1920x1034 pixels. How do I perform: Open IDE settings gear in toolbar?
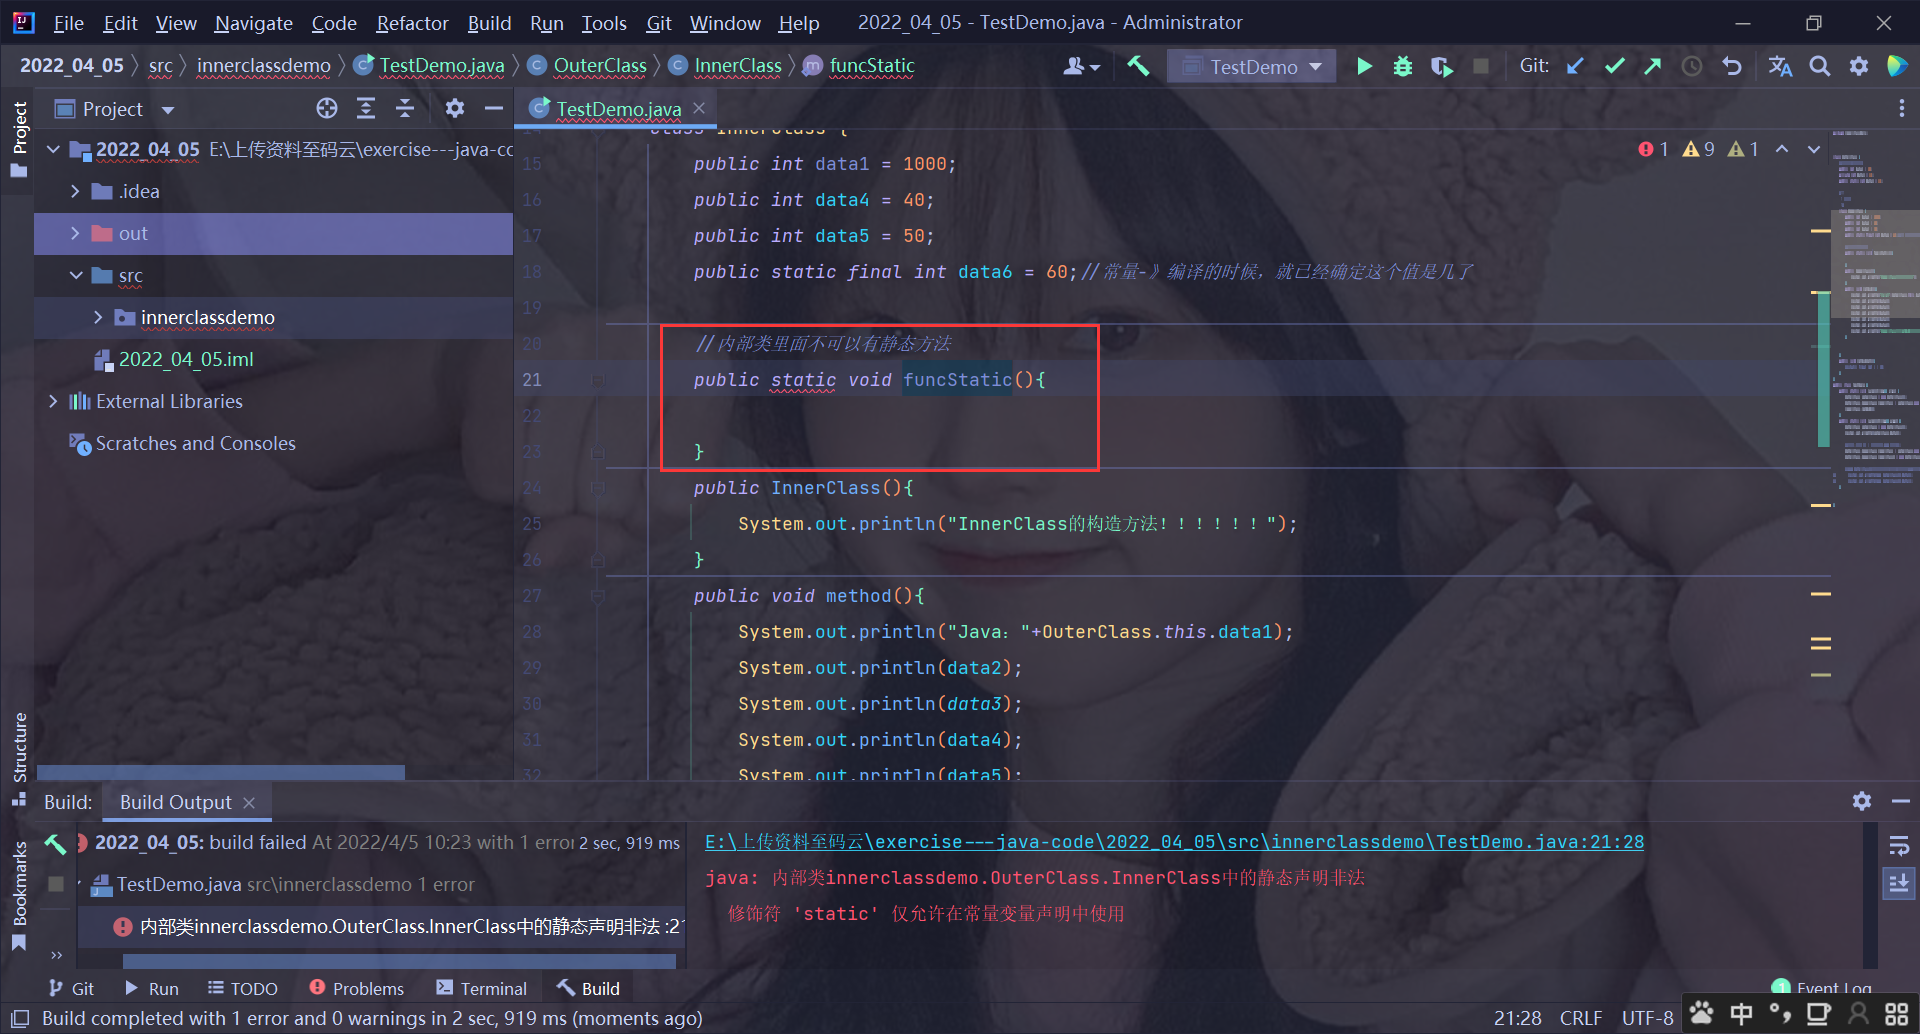1859,66
